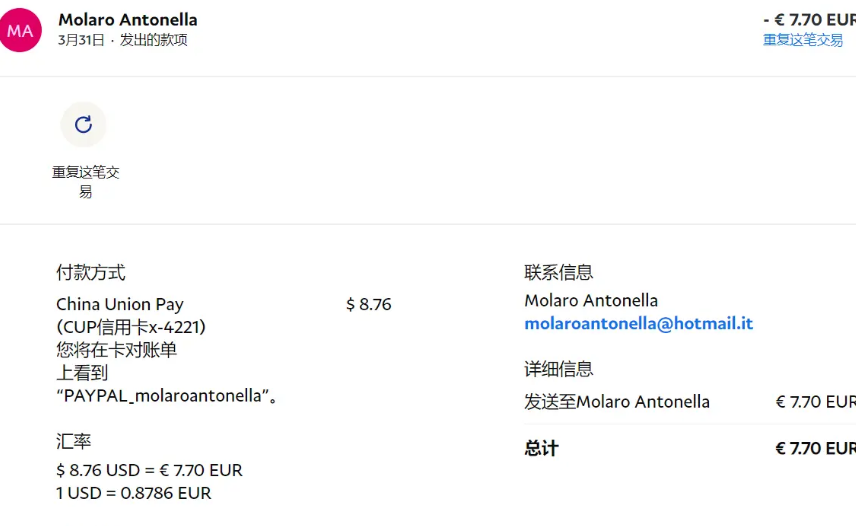This screenshot has width=856, height=526.
Task: Click the circular repeat transaction arrow icon
Action: [83, 124]
